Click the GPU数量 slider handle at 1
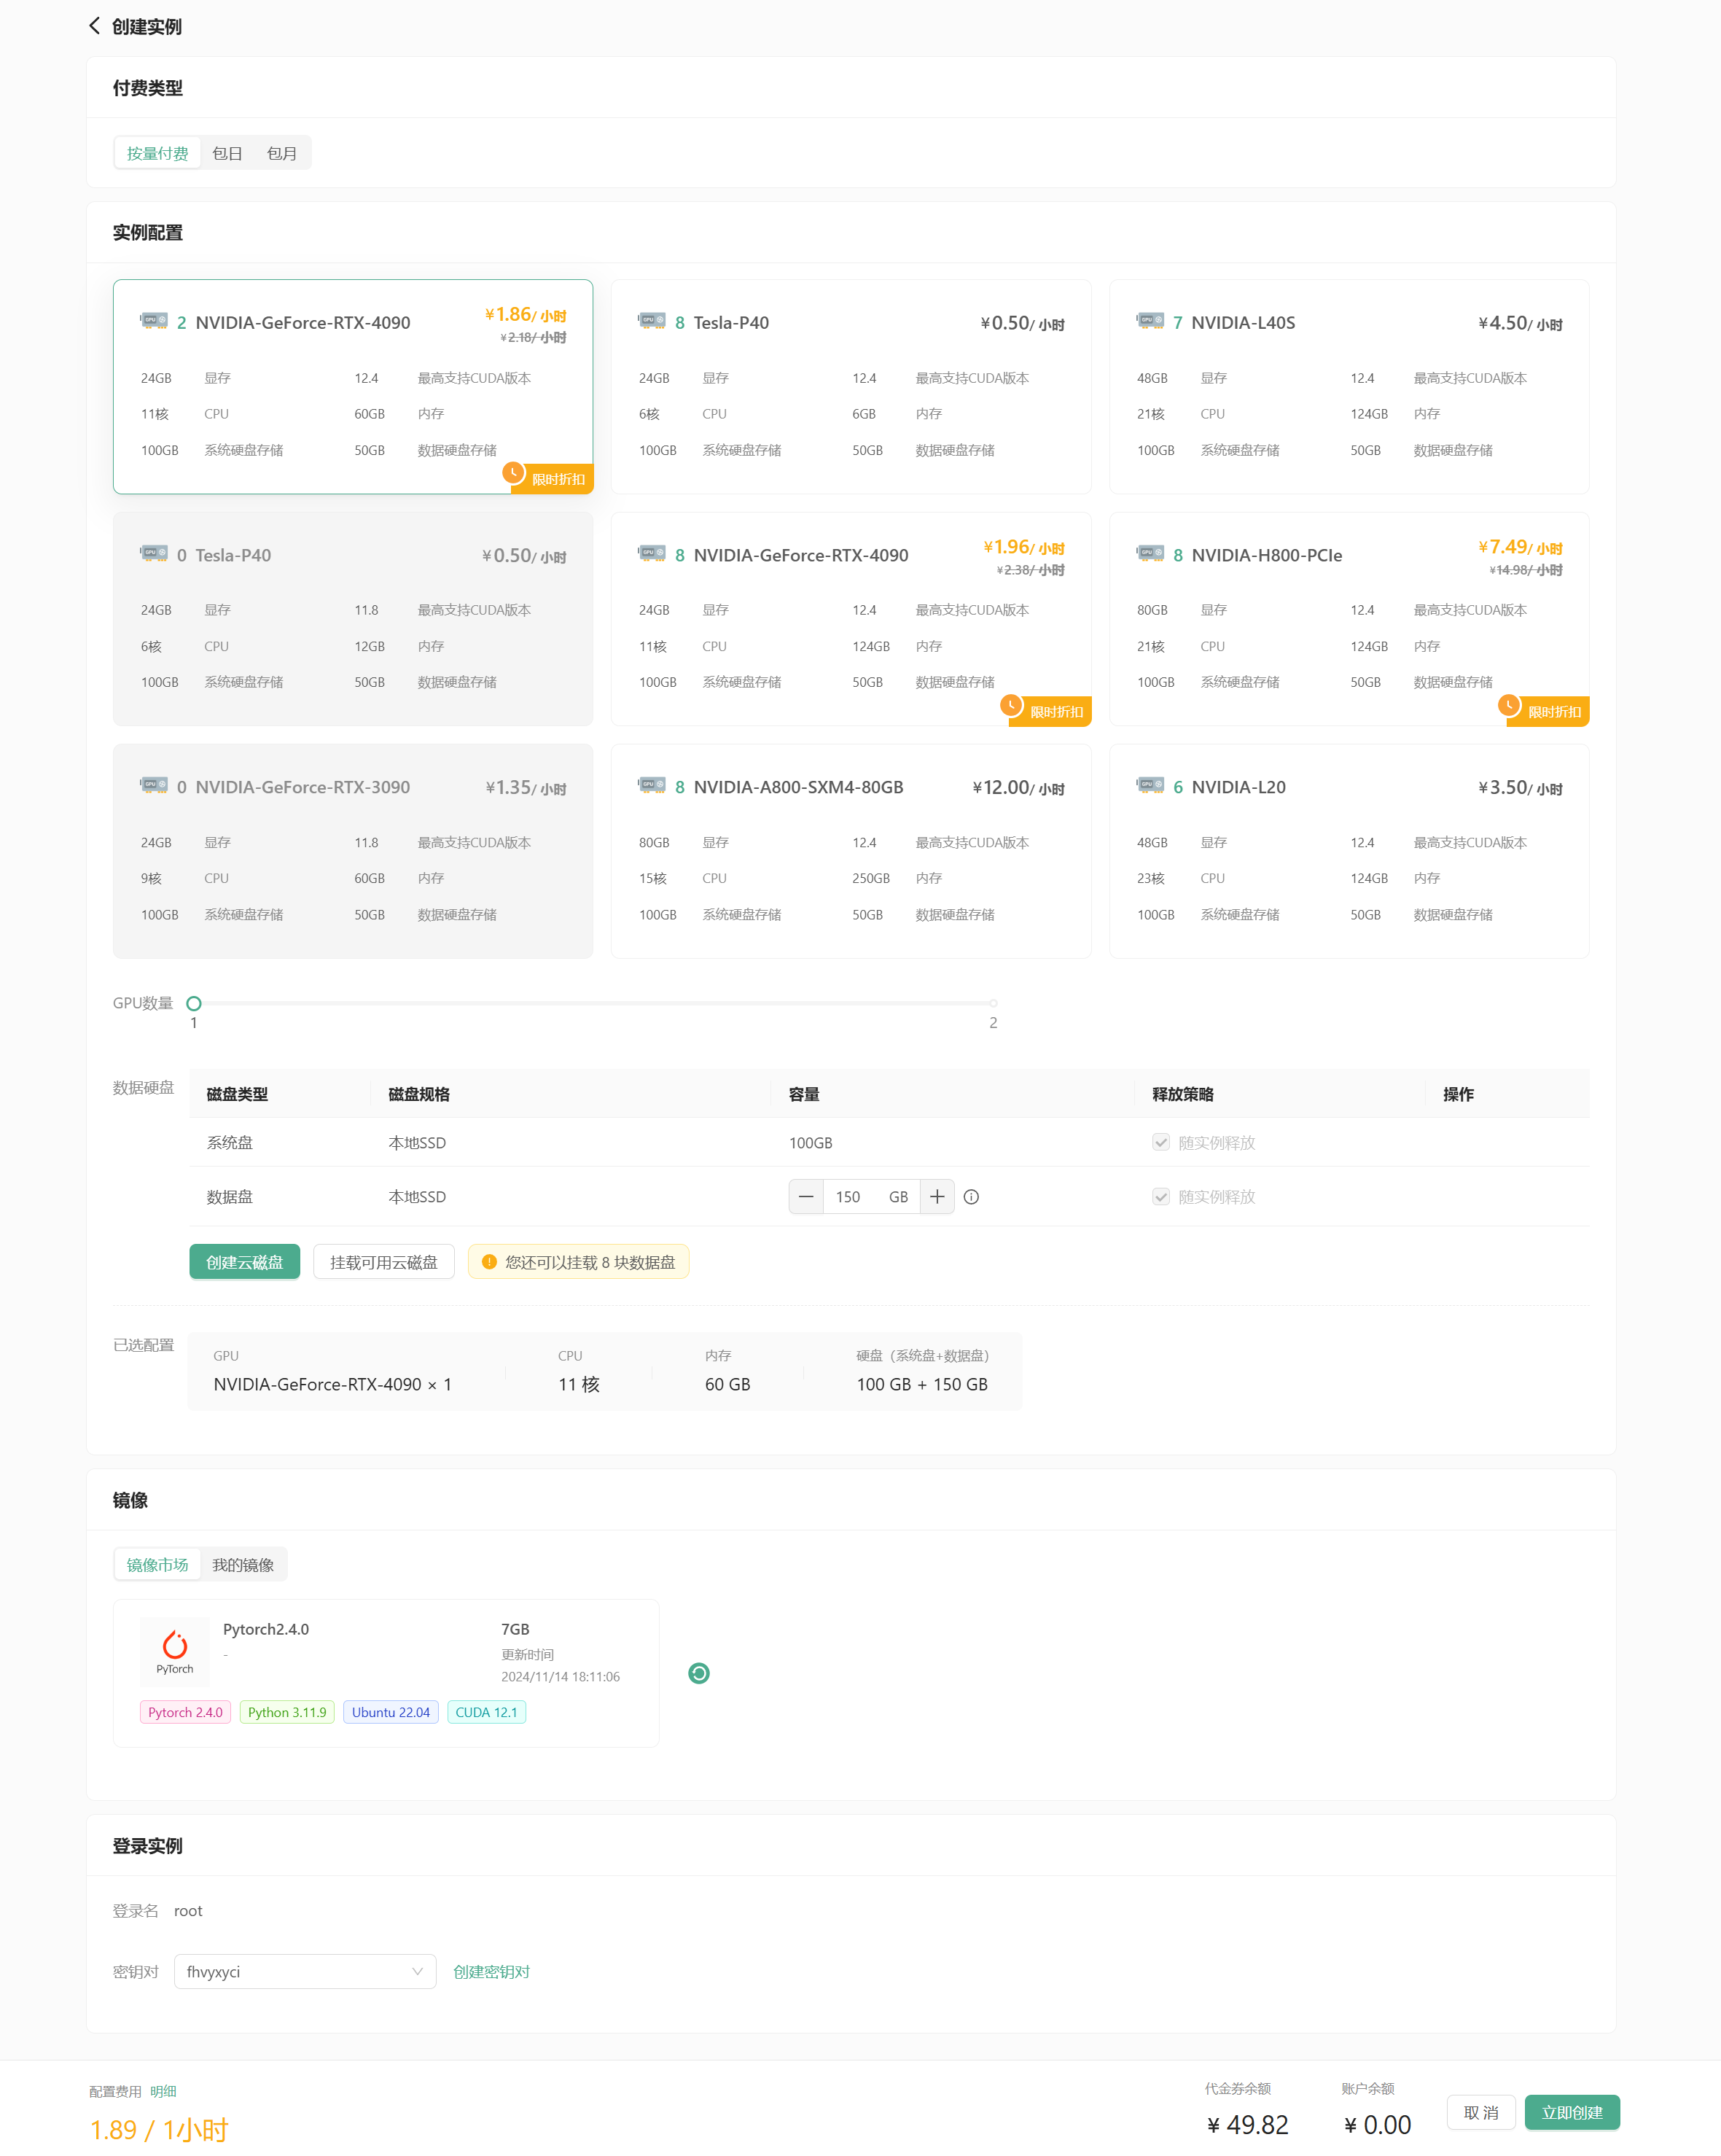 tap(194, 1003)
